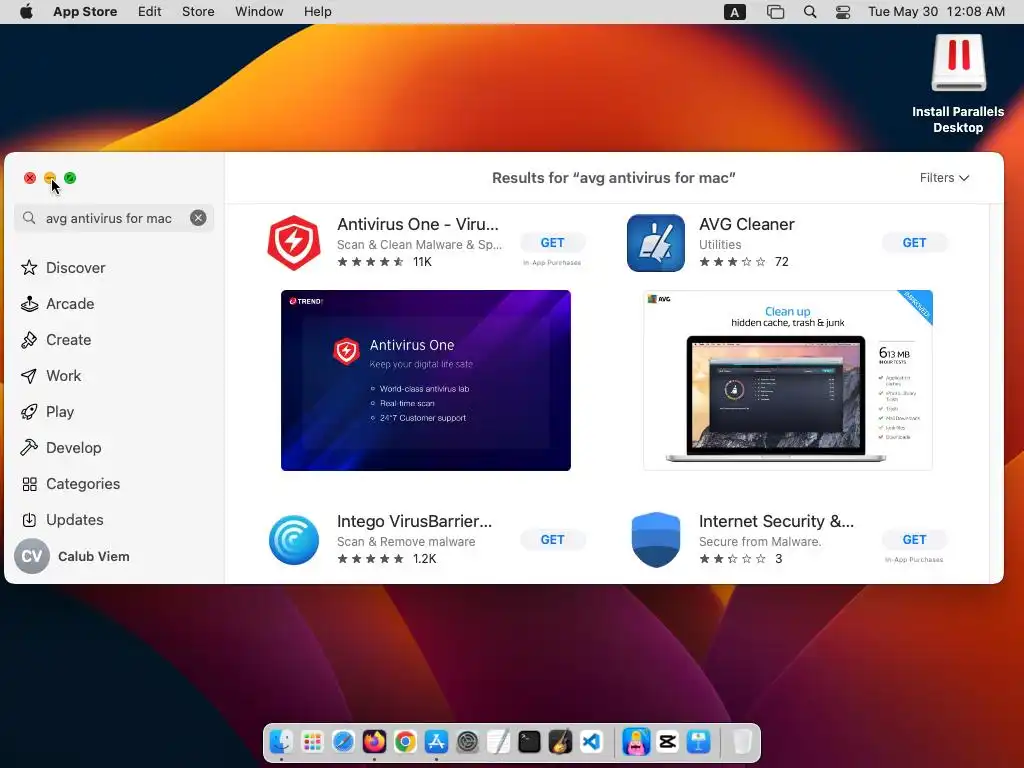Open the AVG Cleaner screenshot preview
This screenshot has width=1024, height=768.
[788, 380]
